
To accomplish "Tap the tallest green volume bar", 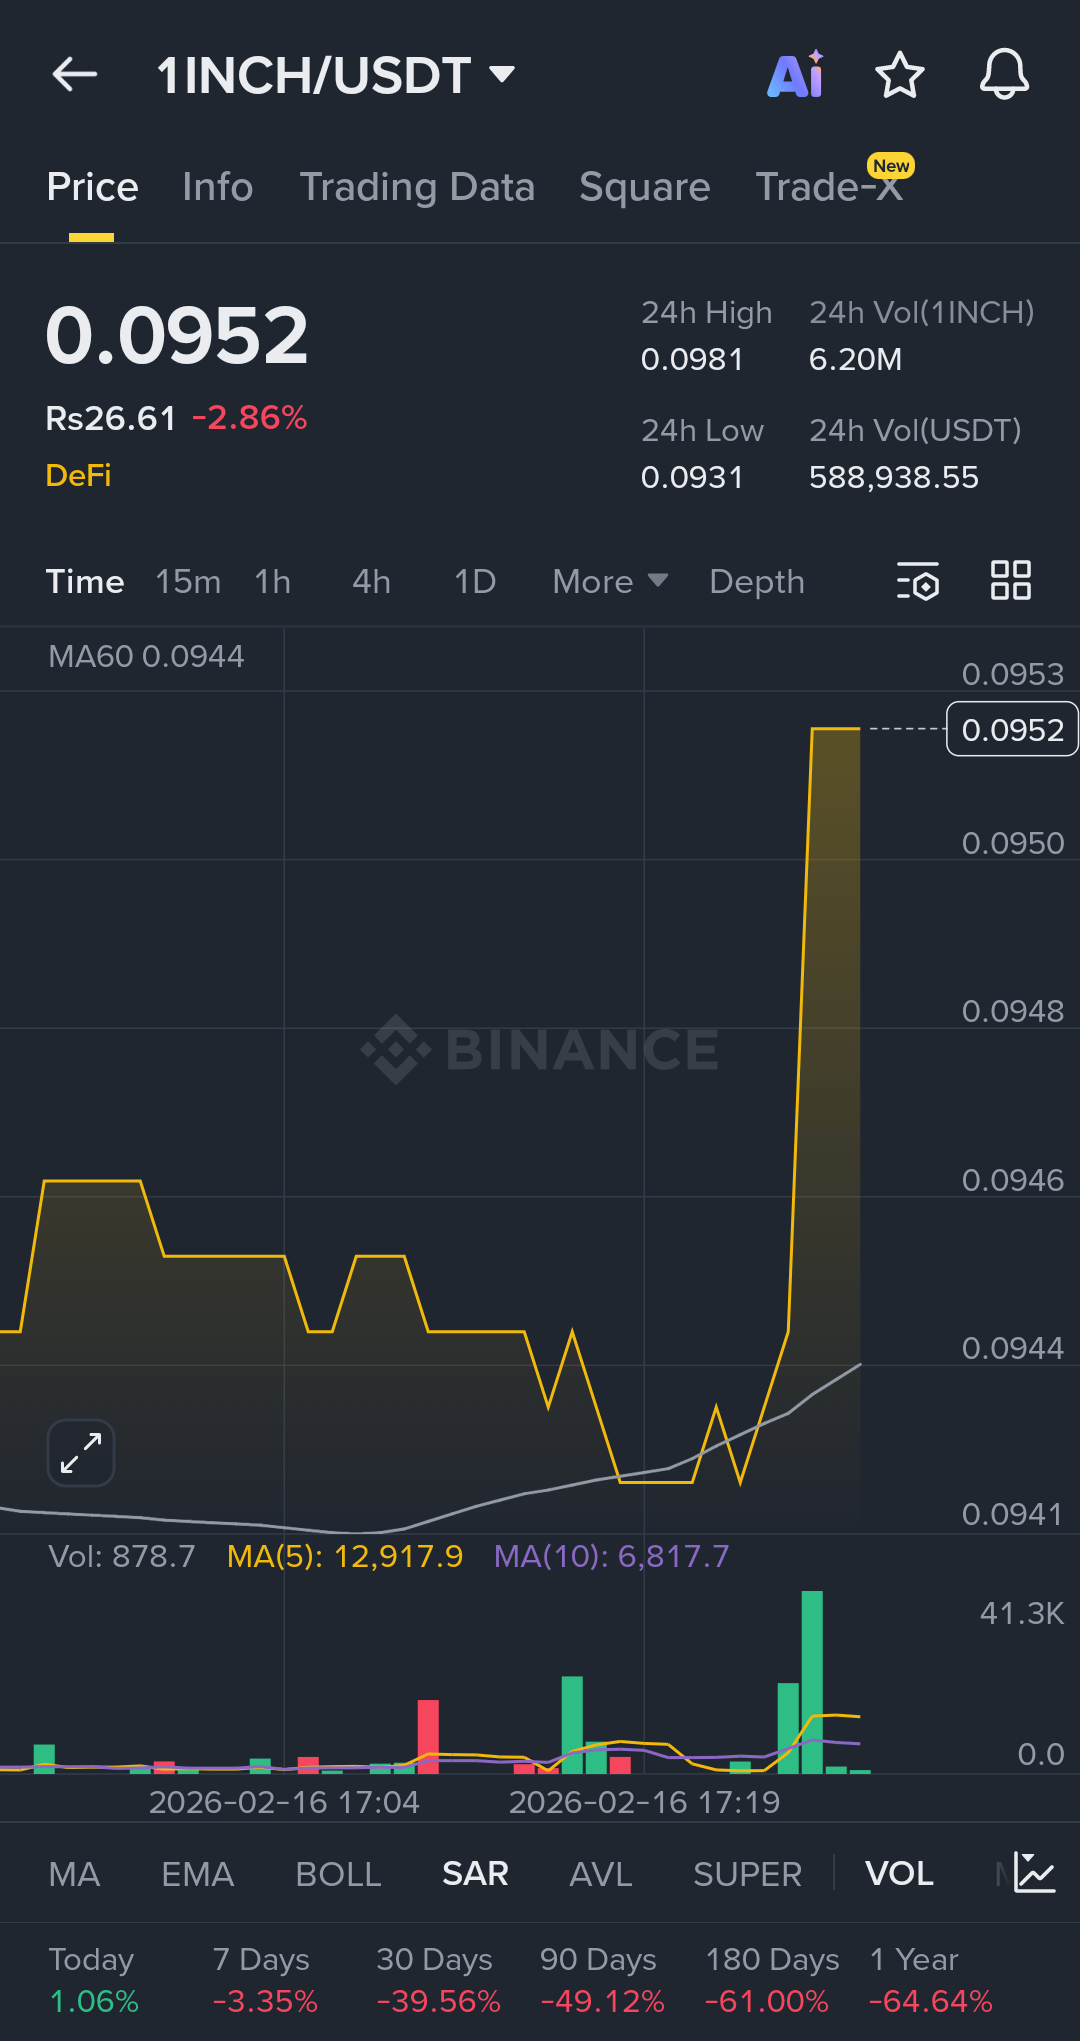I will pyautogui.click(x=812, y=1682).
